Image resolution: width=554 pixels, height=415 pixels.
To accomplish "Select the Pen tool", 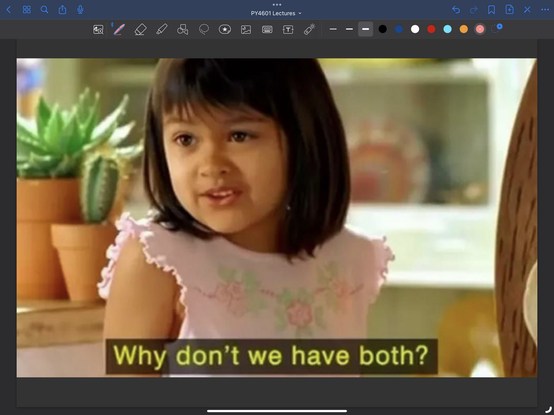I will tap(119, 29).
